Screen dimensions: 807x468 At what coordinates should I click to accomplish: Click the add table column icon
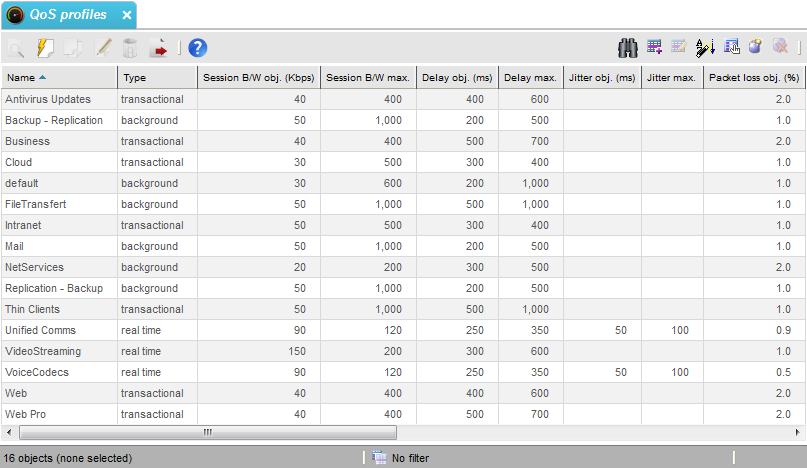tap(655, 47)
